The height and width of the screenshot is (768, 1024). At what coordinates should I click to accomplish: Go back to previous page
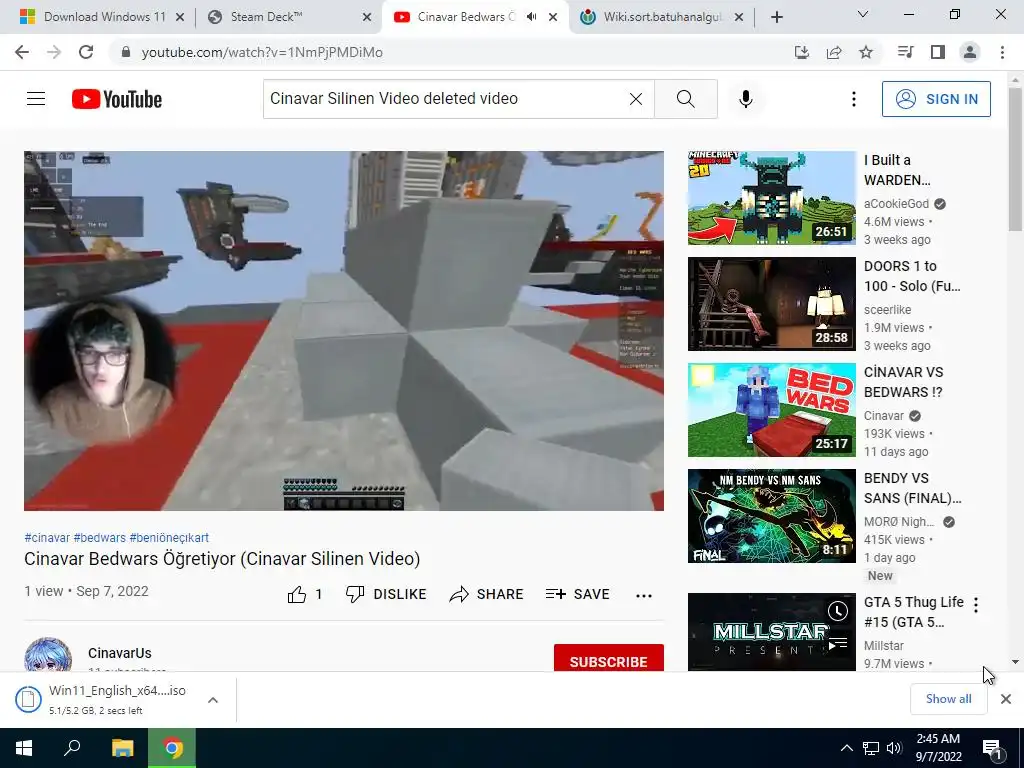pyautogui.click(x=22, y=52)
